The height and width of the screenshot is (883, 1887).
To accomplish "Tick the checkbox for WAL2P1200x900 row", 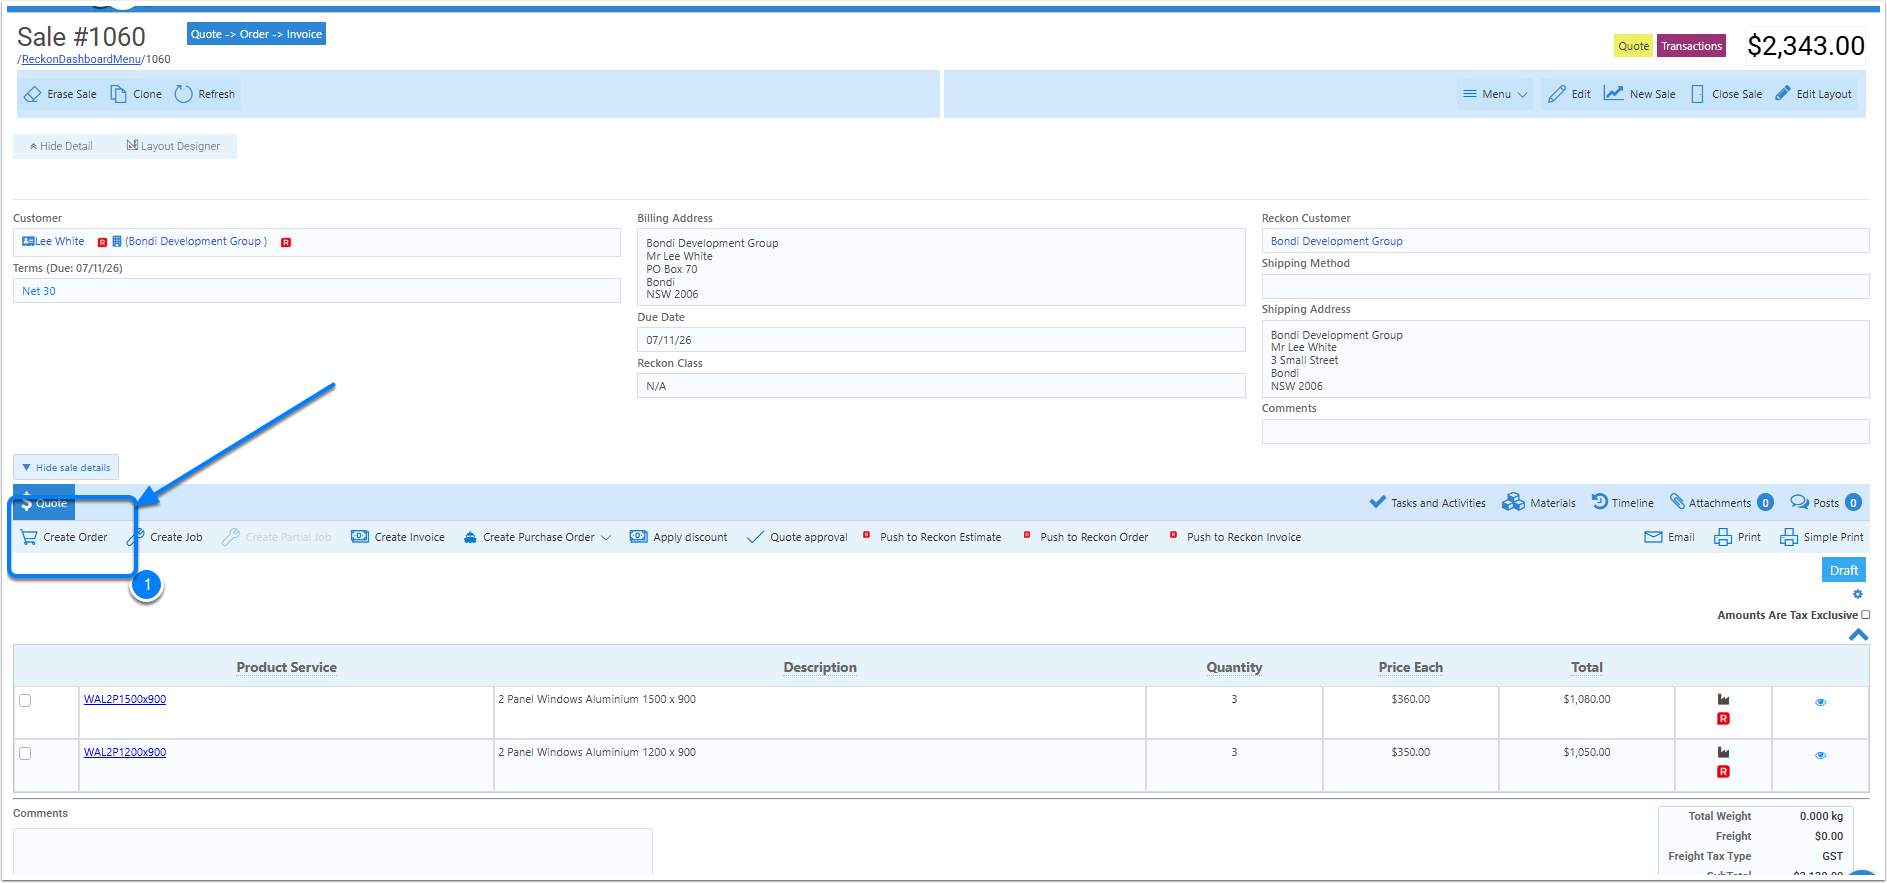I will tap(25, 753).
